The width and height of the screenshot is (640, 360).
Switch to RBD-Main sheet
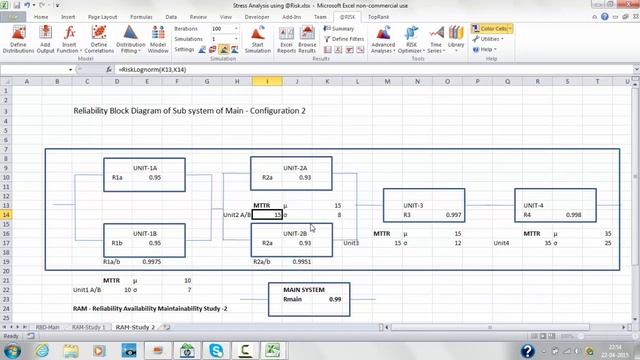[x=47, y=327]
